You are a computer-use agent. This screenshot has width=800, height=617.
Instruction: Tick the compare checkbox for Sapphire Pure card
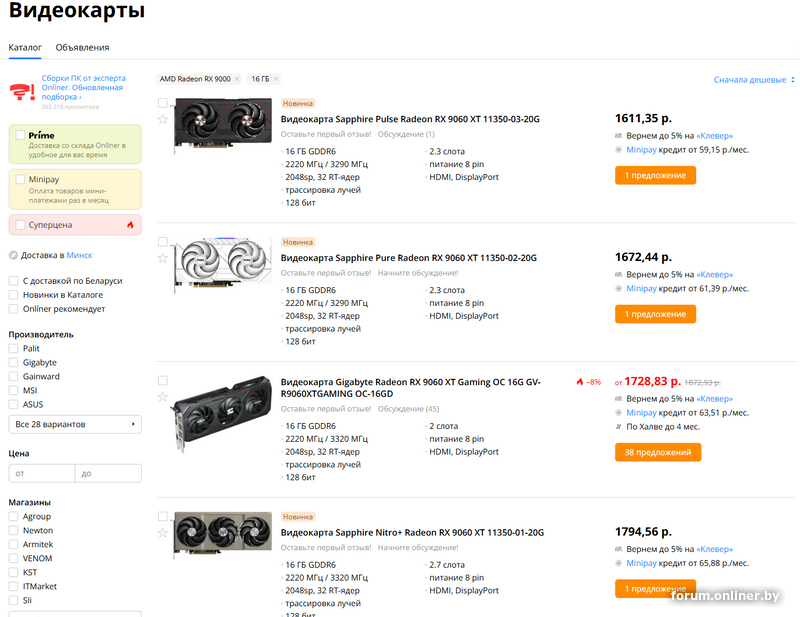click(x=162, y=242)
